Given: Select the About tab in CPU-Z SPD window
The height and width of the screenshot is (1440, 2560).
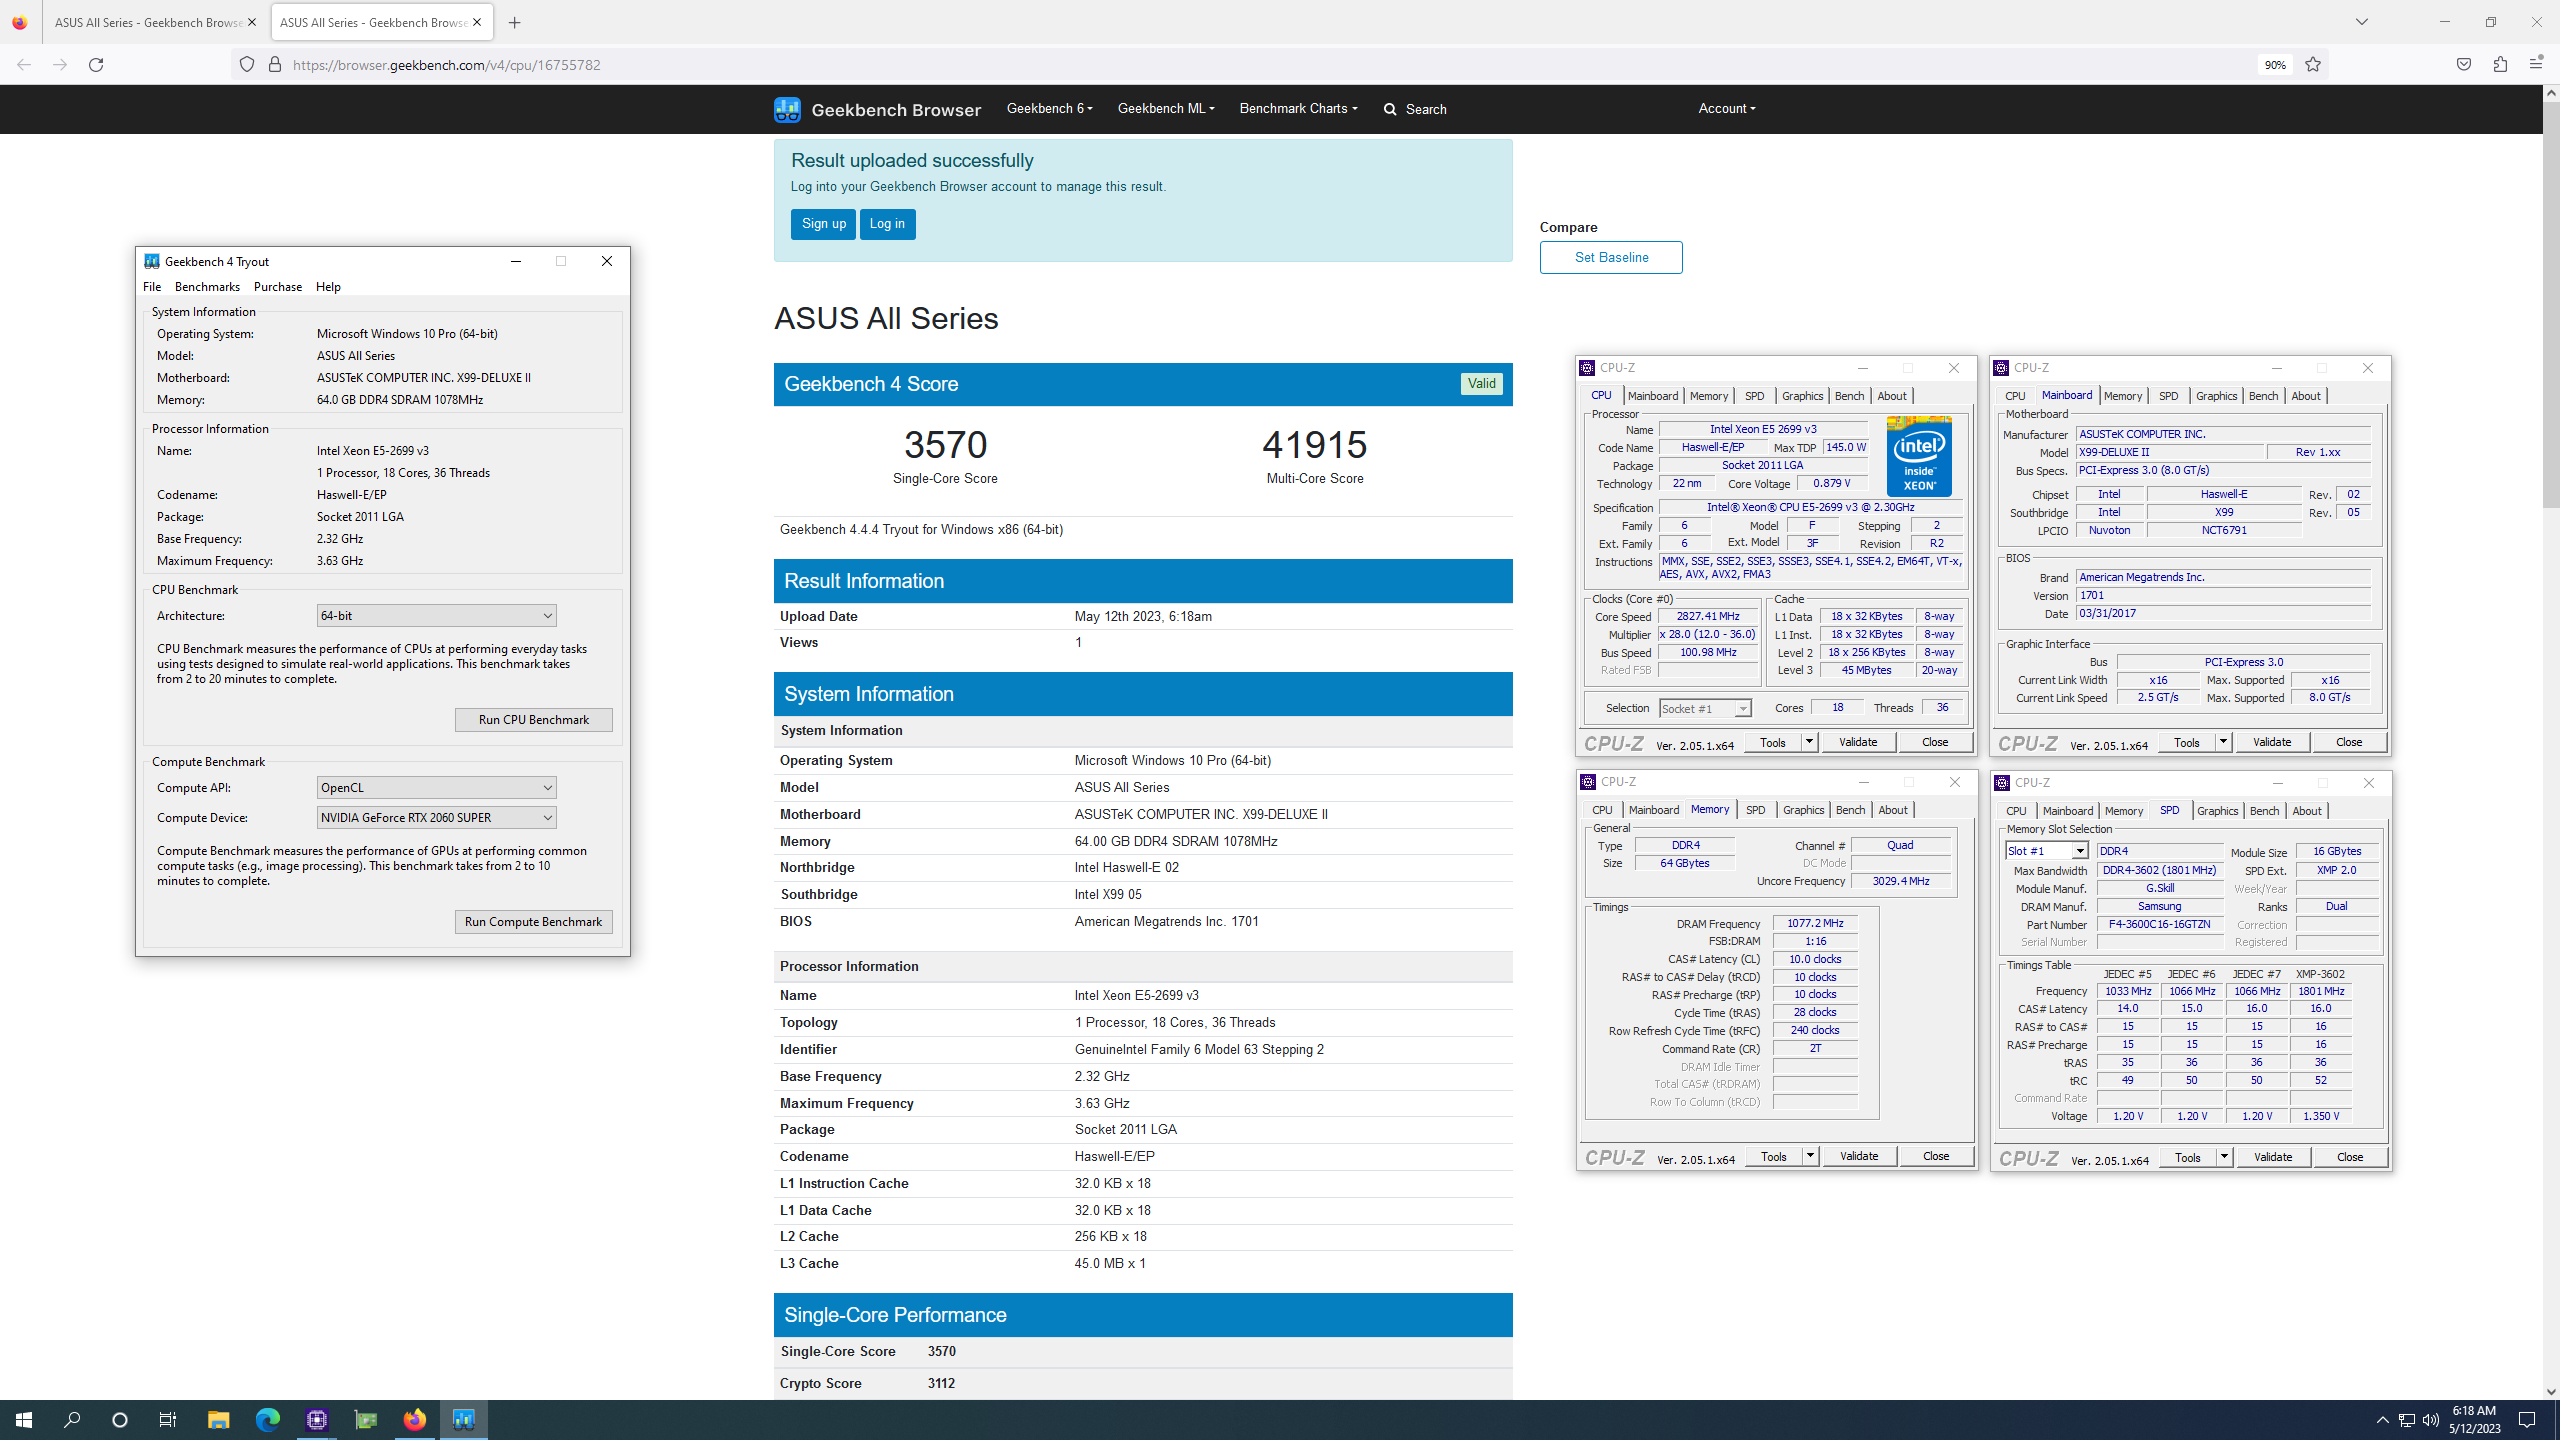Looking at the screenshot, I should point(2306,811).
